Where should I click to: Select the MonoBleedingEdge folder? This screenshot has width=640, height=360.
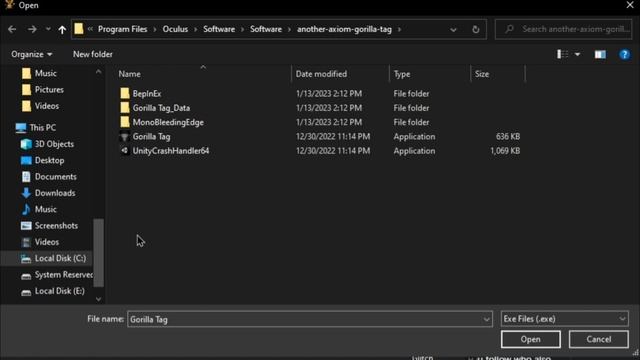[168, 122]
